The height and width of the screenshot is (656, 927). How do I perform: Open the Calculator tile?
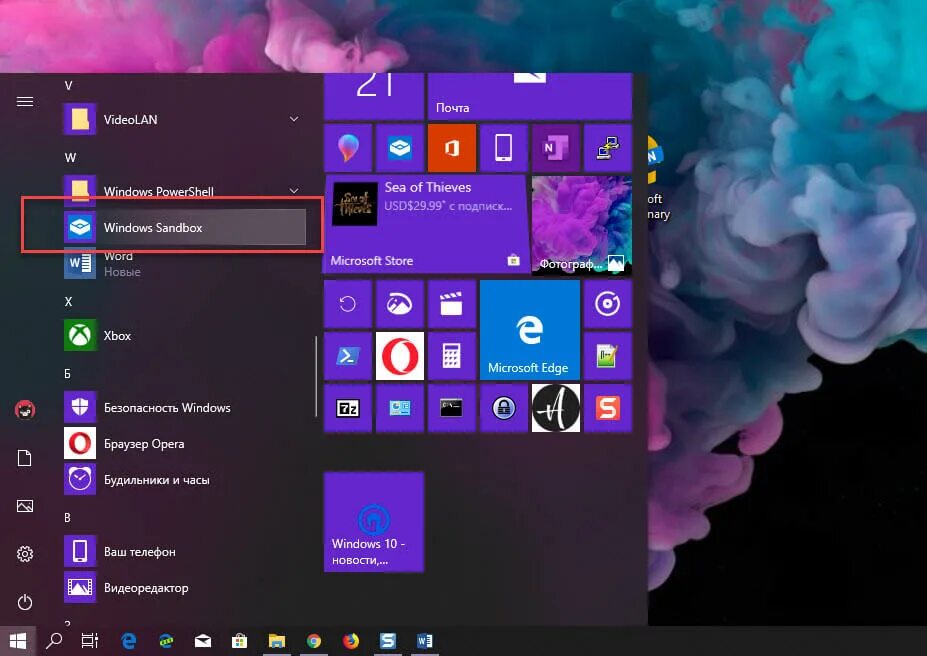(x=452, y=356)
